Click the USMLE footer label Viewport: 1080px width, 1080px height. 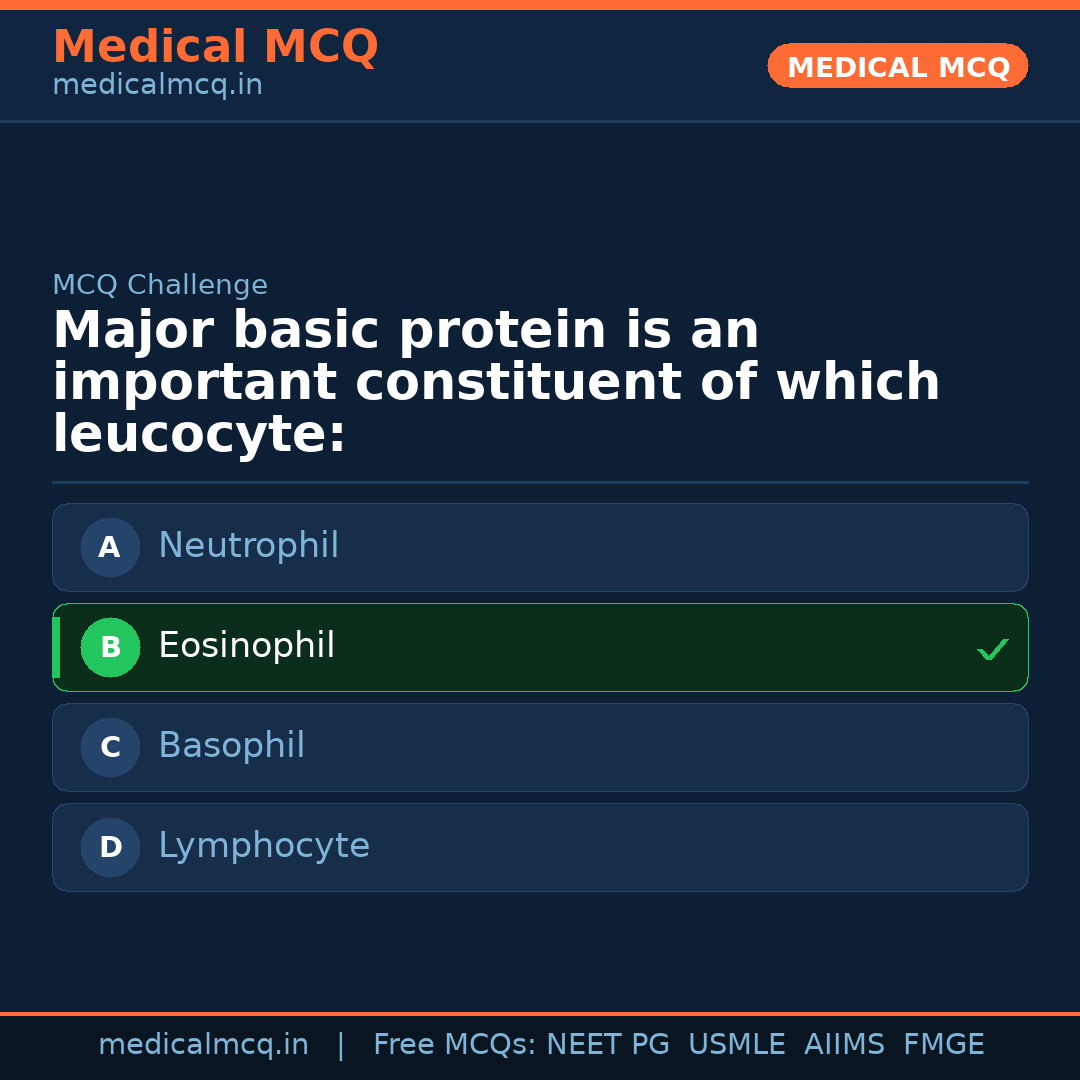point(736,1045)
